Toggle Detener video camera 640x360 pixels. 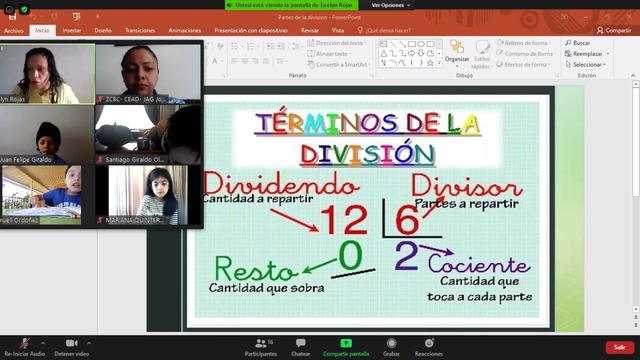(x=71, y=347)
